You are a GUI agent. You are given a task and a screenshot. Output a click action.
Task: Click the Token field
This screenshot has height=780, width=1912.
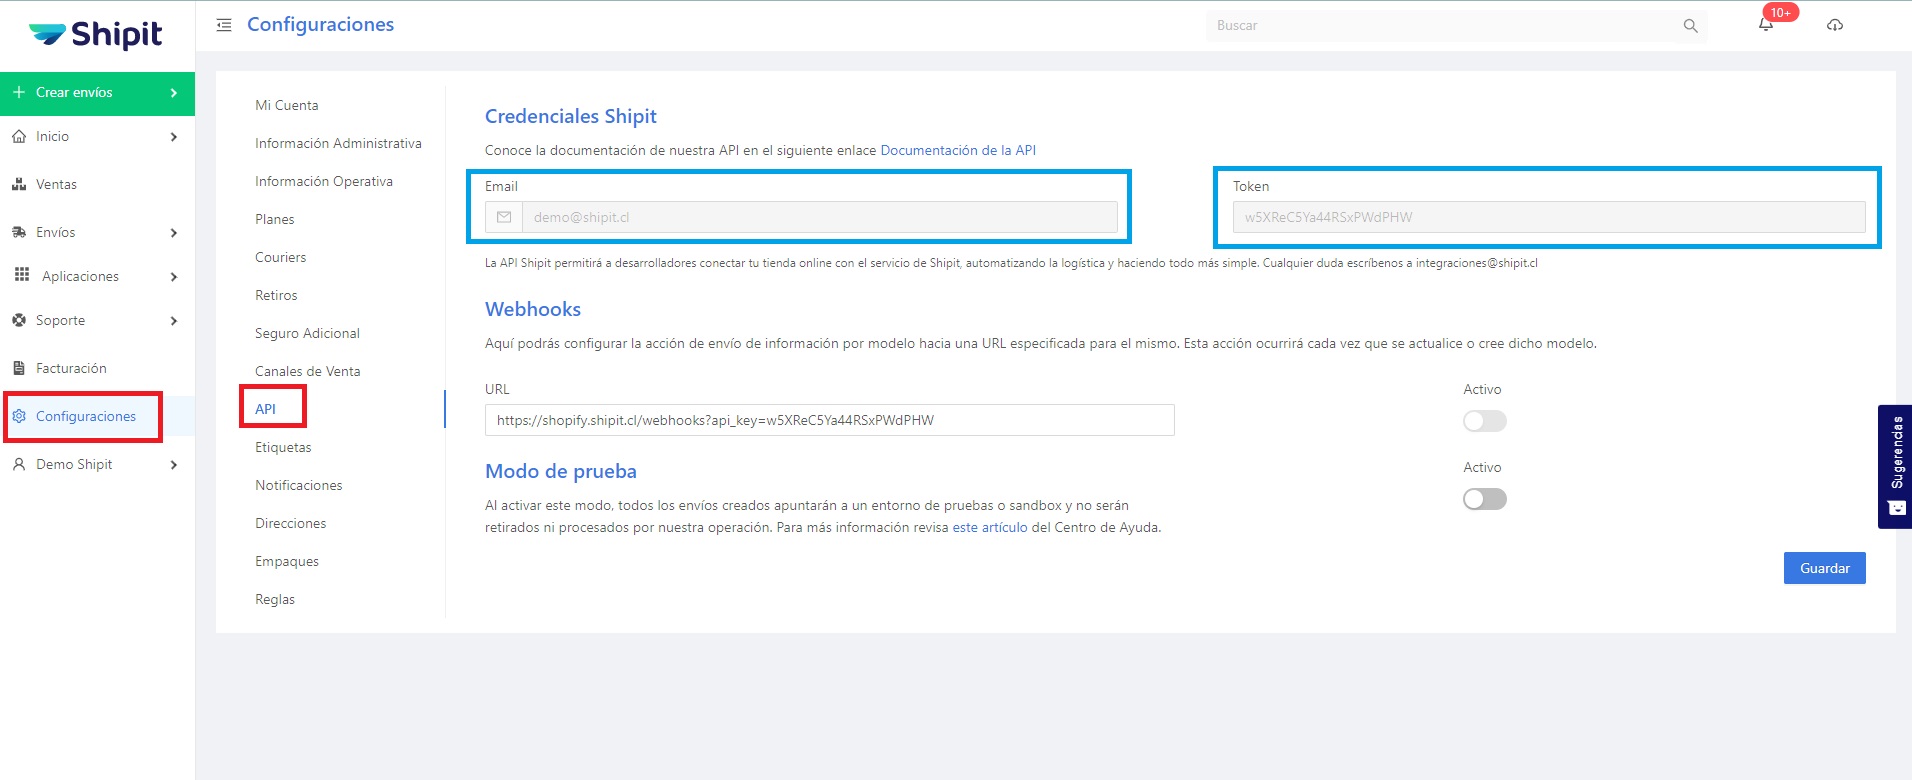tap(1549, 217)
